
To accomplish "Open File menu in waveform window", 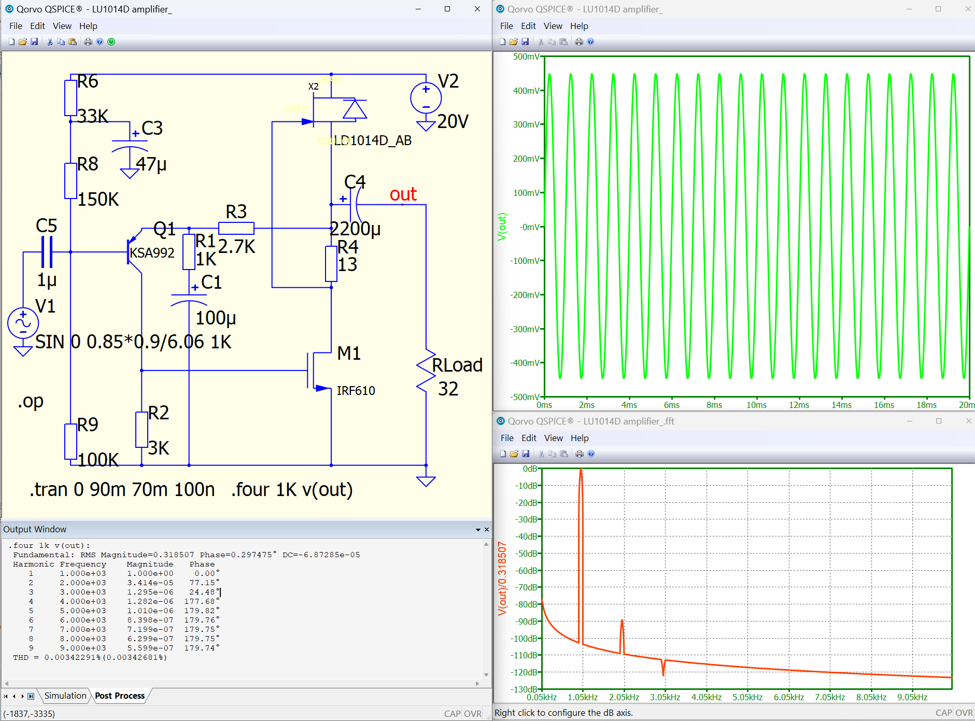I will point(507,26).
